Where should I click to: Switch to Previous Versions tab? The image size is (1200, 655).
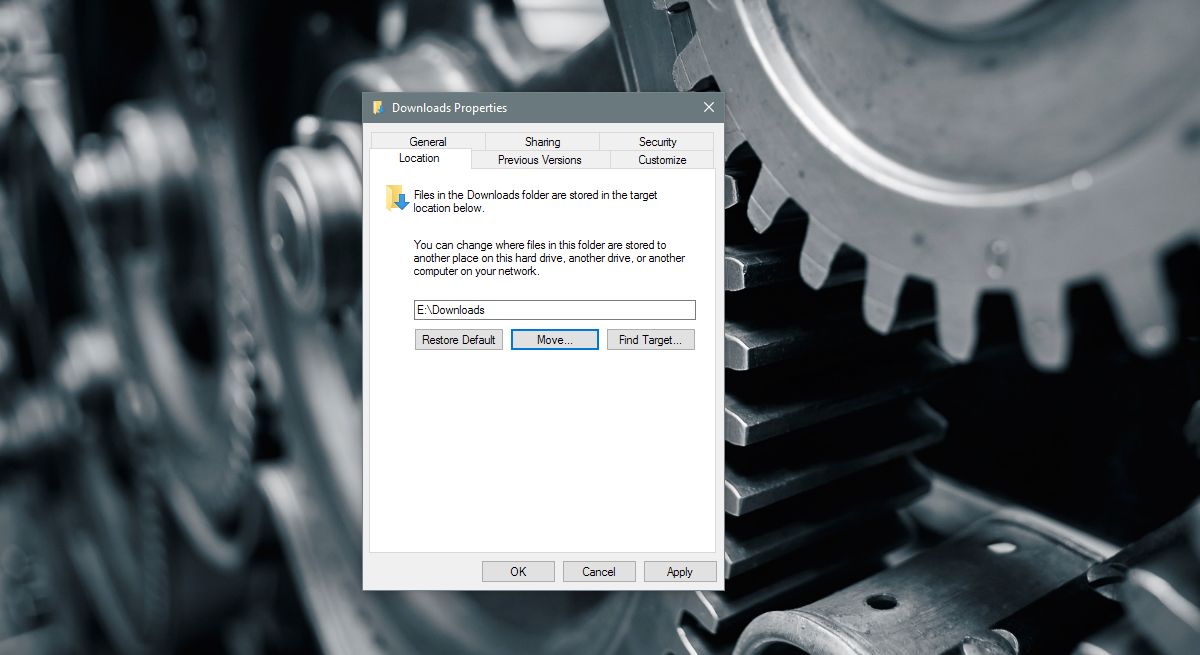pos(540,159)
